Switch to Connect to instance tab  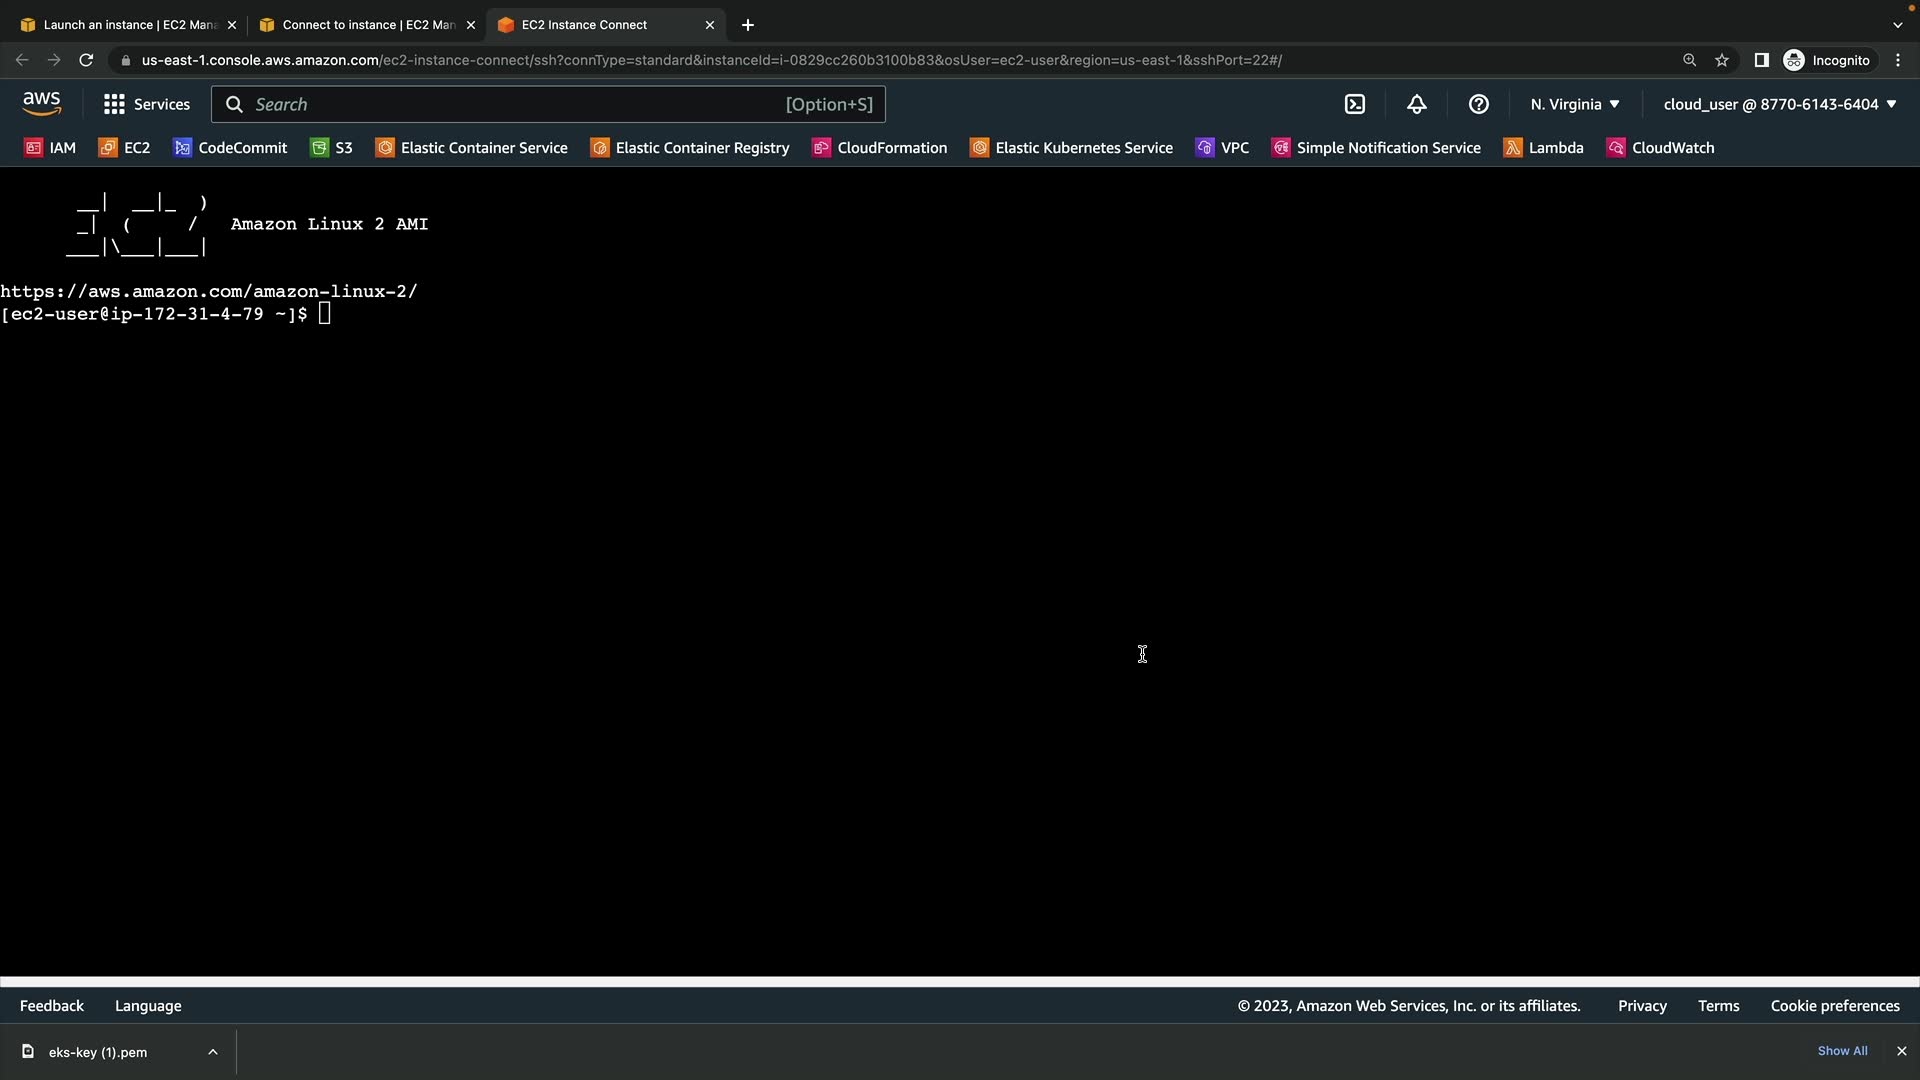click(x=360, y=25)
